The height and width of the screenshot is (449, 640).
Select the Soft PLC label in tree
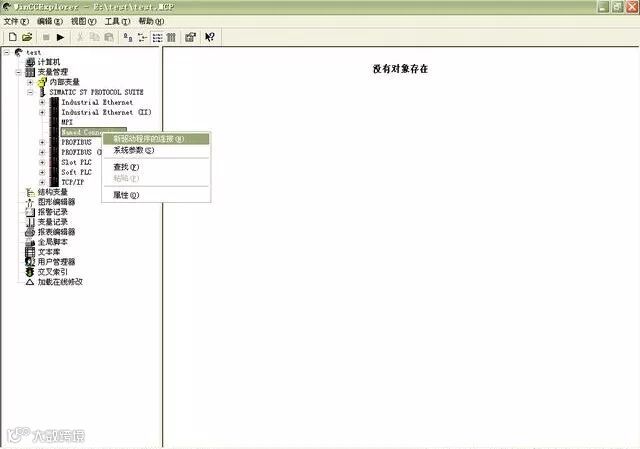pyautogui.click(x=76, y=172)
